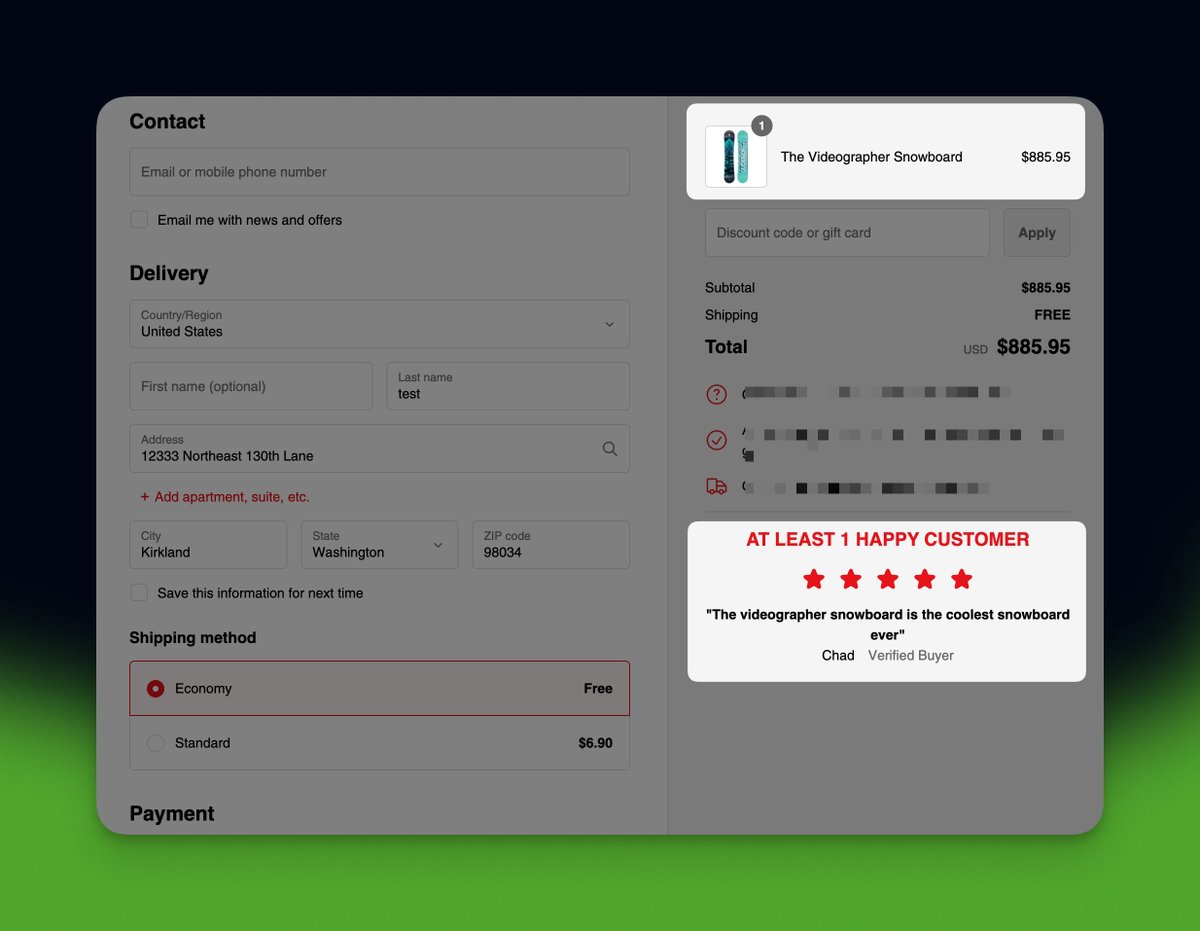
Task: Click the last red review star
Action: click(961, 579)
